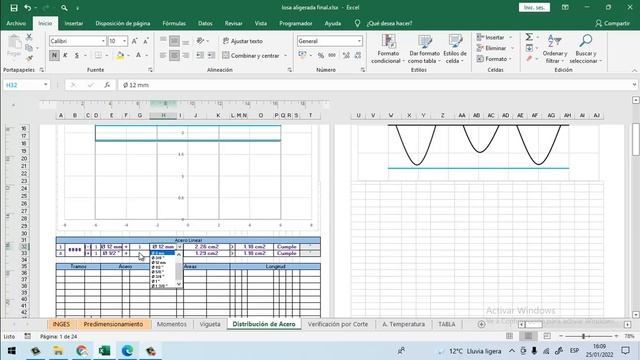
Task: Decrease the cell indent
Action: coord(200,55)
